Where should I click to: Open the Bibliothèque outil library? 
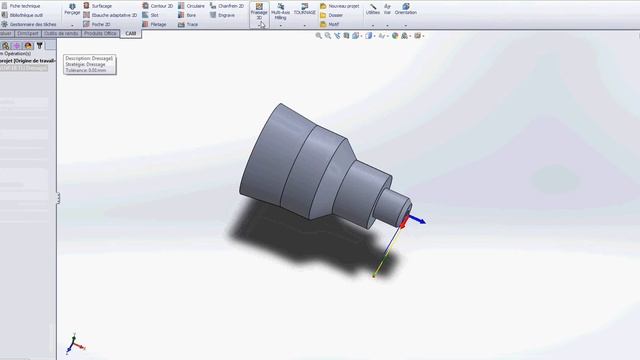pyautogui.click(x=22, y=15)
